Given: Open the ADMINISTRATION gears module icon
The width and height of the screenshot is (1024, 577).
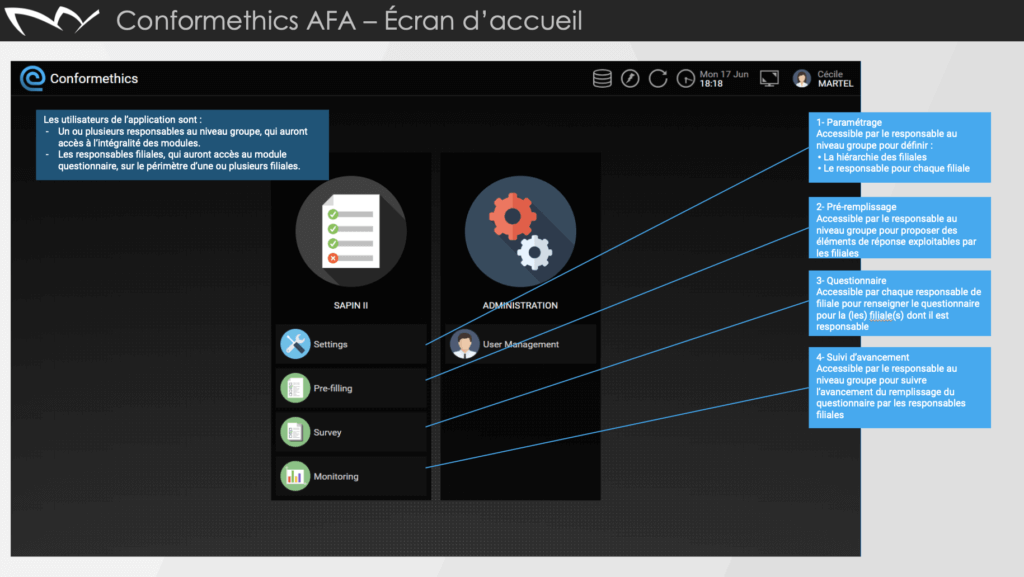Looking at the screenshot, I should pos(520,231).
